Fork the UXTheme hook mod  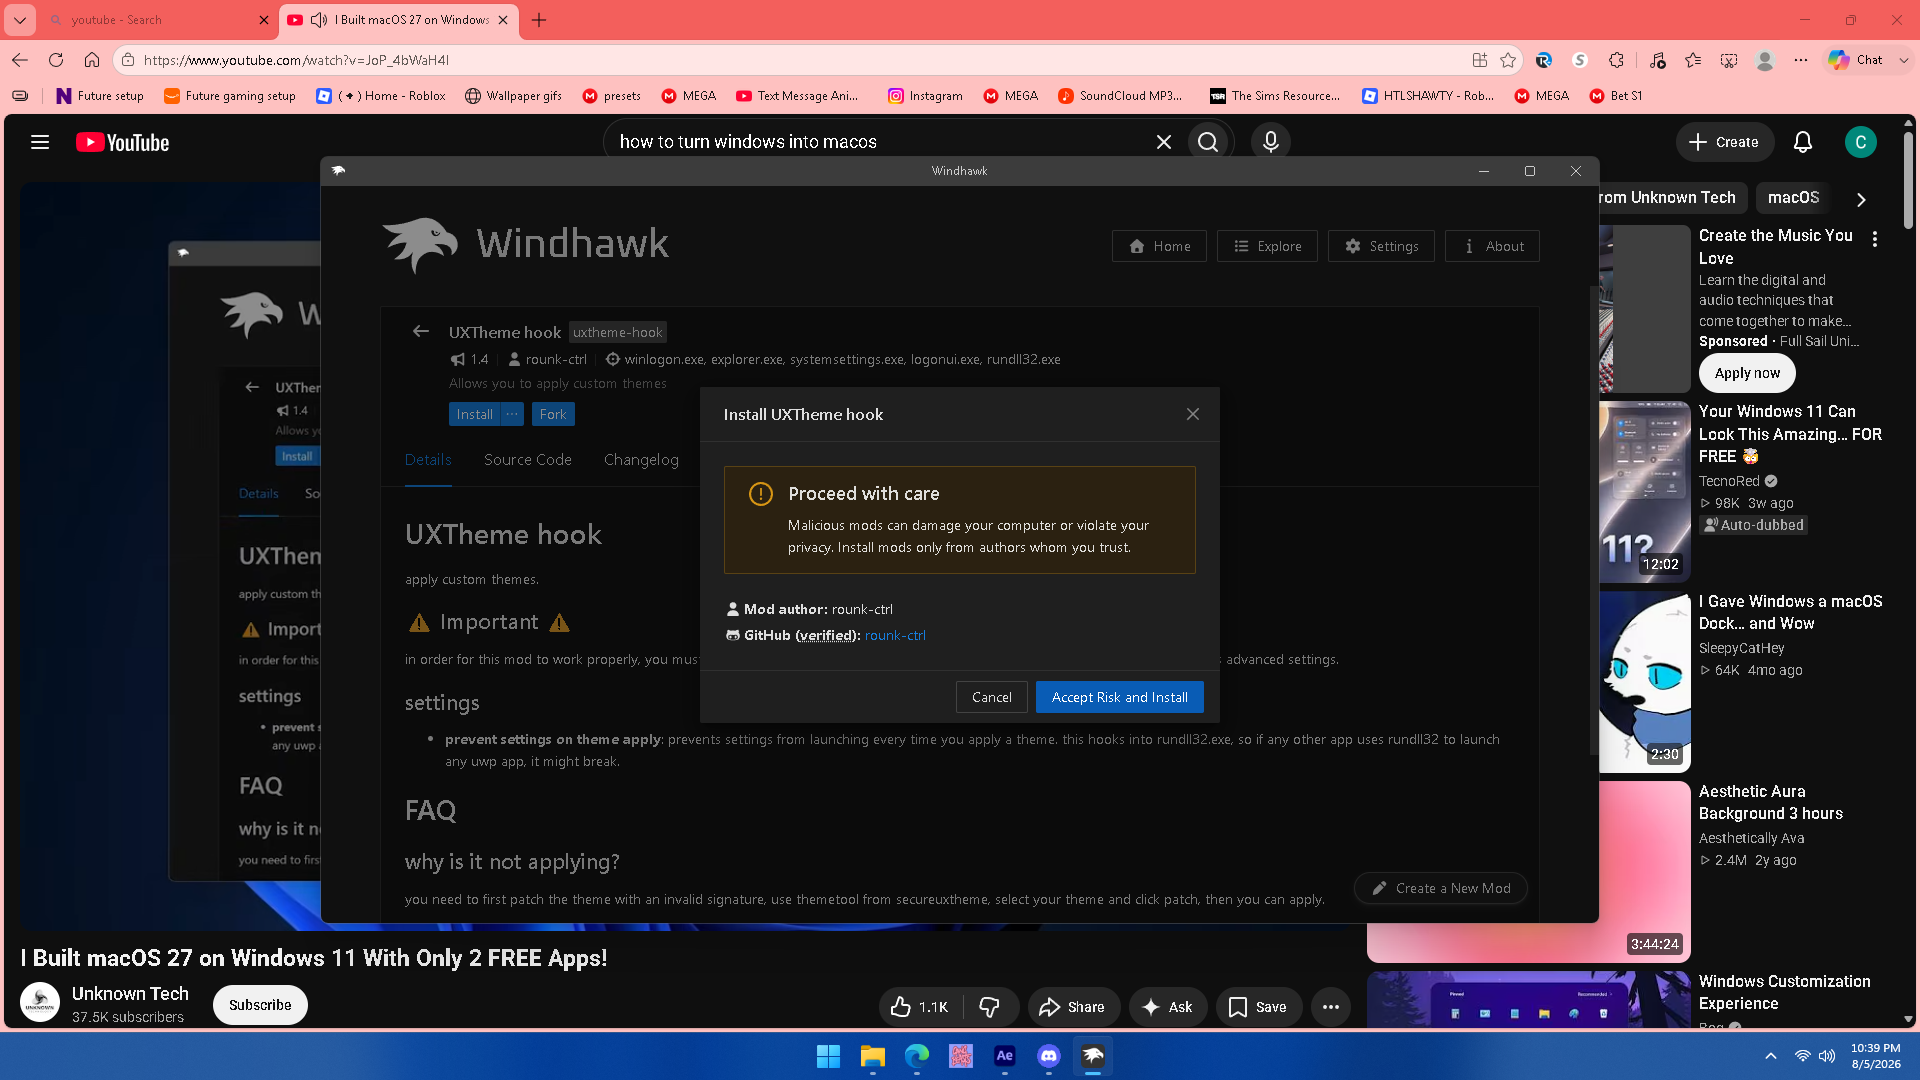[553, 414]
